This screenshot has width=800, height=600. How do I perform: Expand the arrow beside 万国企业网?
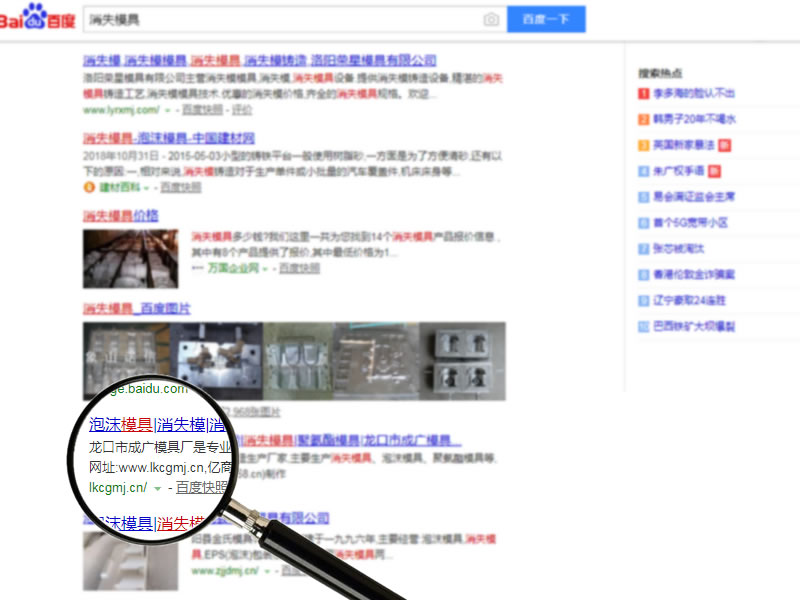(265, 268)
